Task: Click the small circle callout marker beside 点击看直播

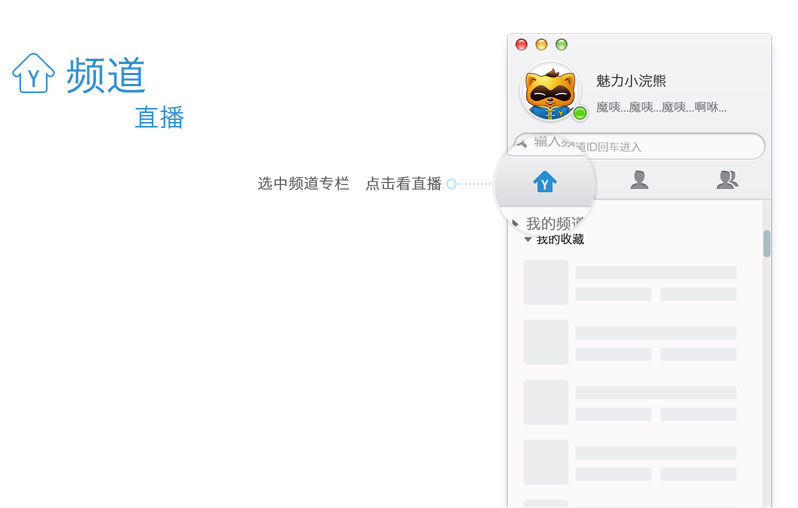Action: tap(451, 184)
